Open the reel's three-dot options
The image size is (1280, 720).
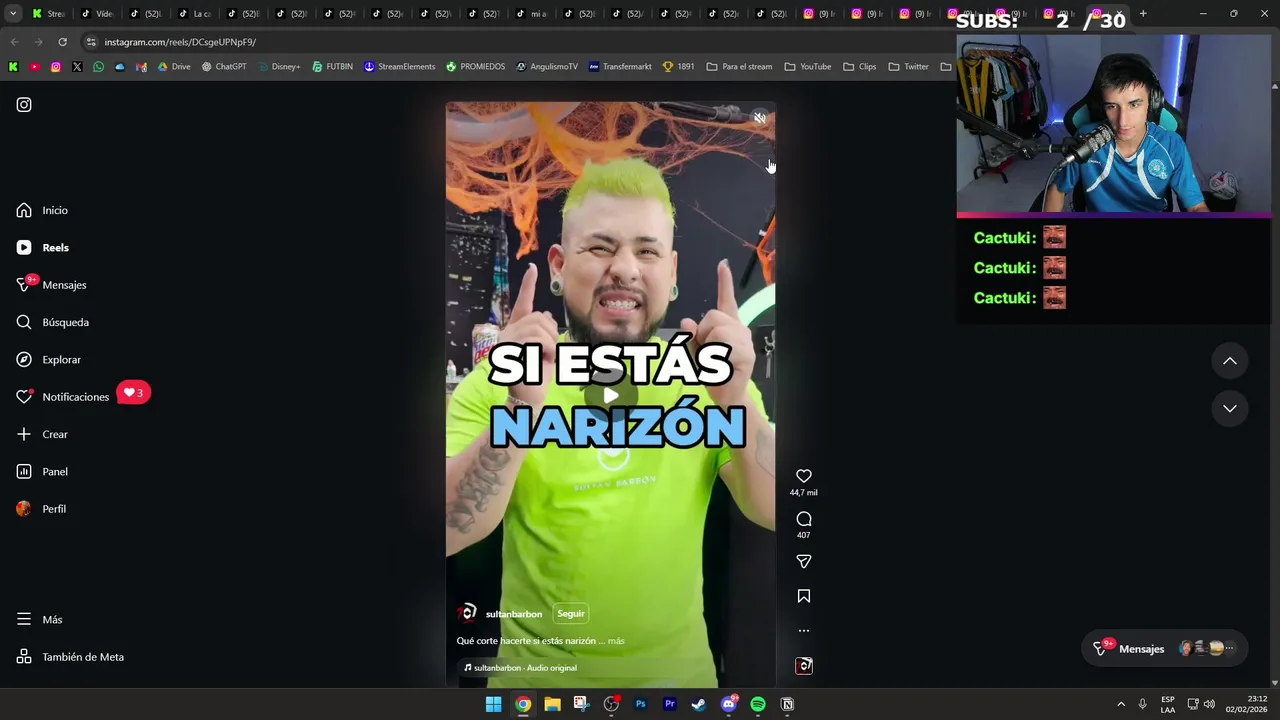tap(804, 631)
